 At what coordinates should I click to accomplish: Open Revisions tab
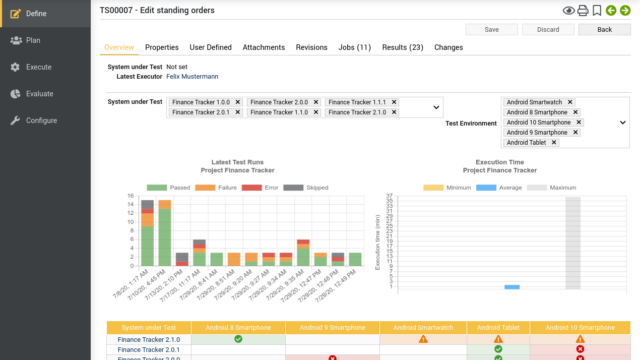(311, 47)
